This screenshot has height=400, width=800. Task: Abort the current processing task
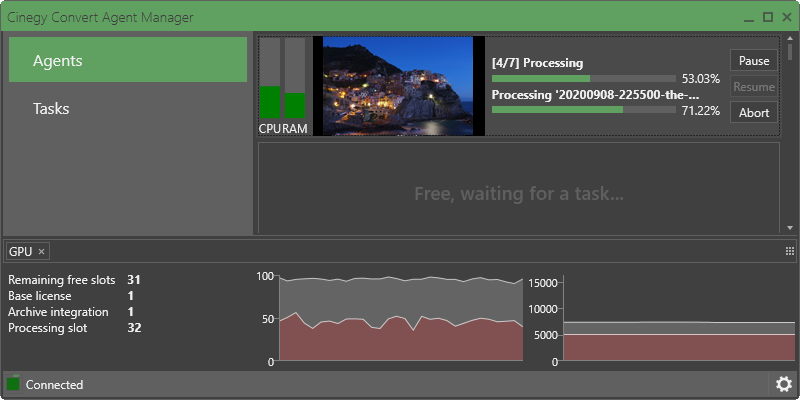(x=754, y=112)
